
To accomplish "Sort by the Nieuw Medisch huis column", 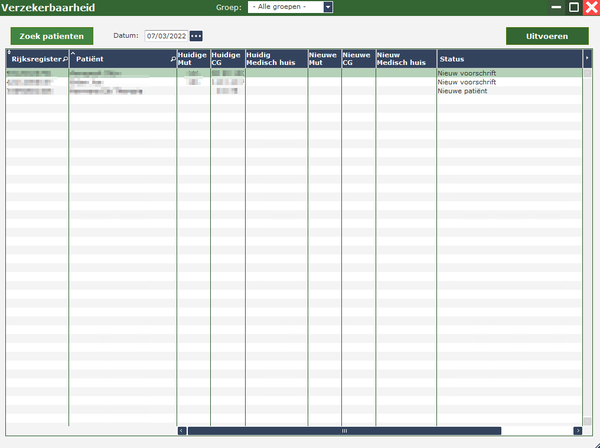I will (405, 59).
